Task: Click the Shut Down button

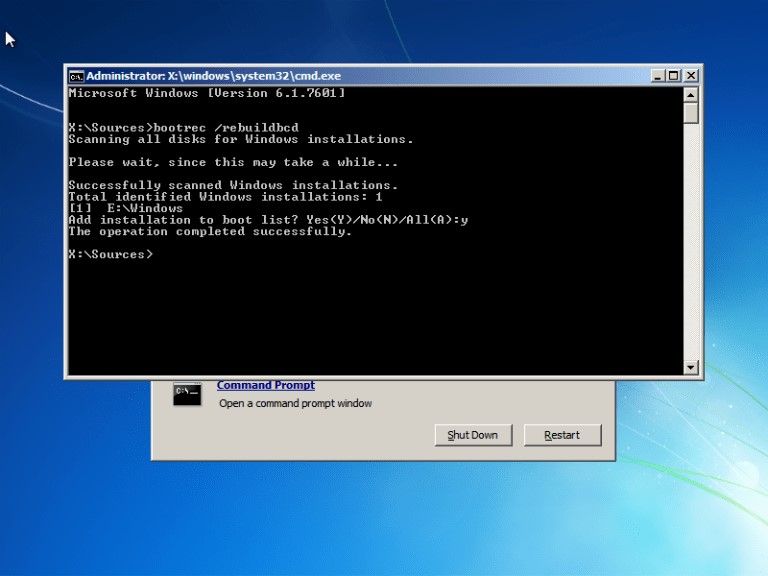Action: [x=473, y=435]
